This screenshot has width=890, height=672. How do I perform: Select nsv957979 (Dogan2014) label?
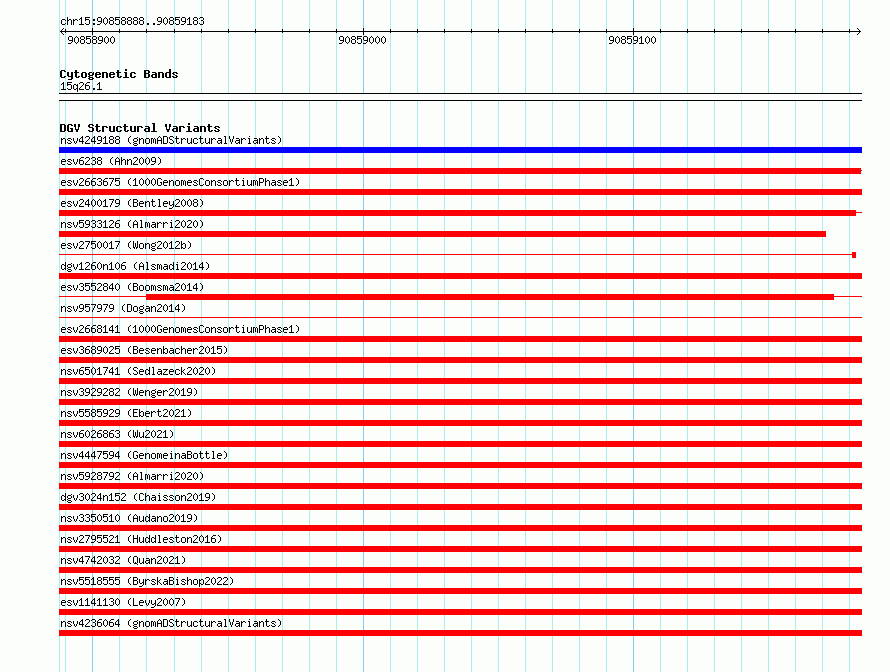[123, 308]
